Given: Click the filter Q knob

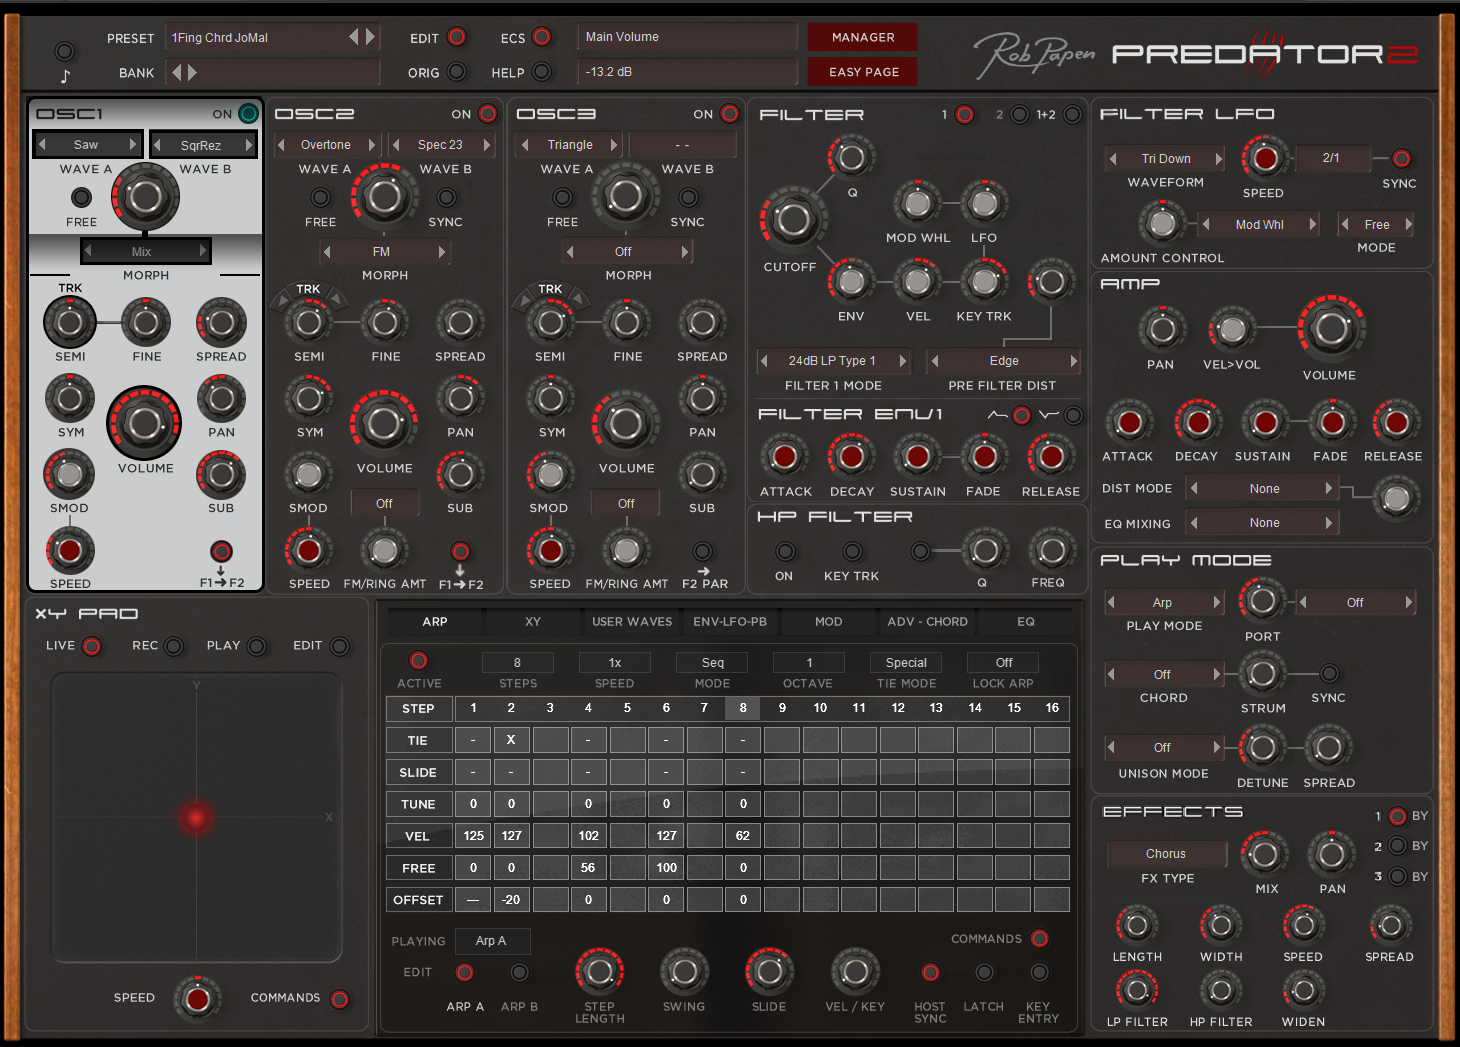Looking at the screenshot, I should (x=852, y=157).
